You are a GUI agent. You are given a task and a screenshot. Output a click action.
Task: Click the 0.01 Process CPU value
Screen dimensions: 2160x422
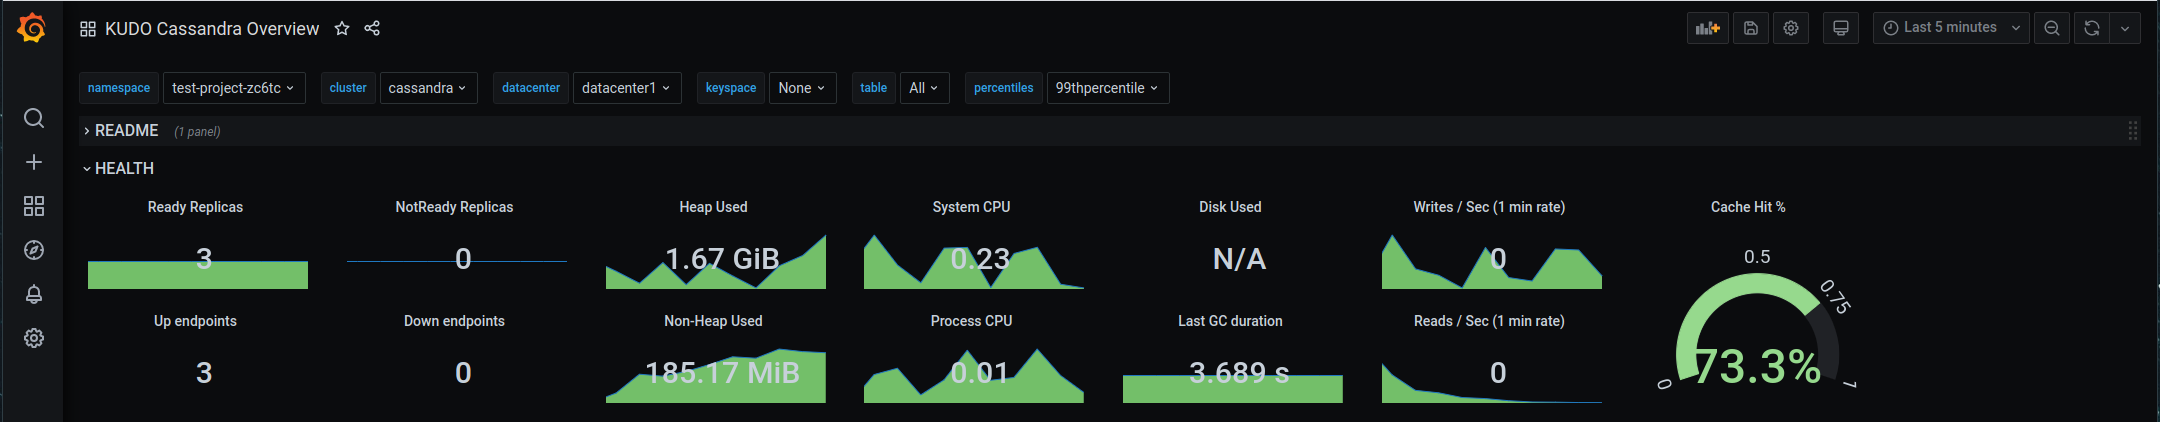click(x=980, y=373)
